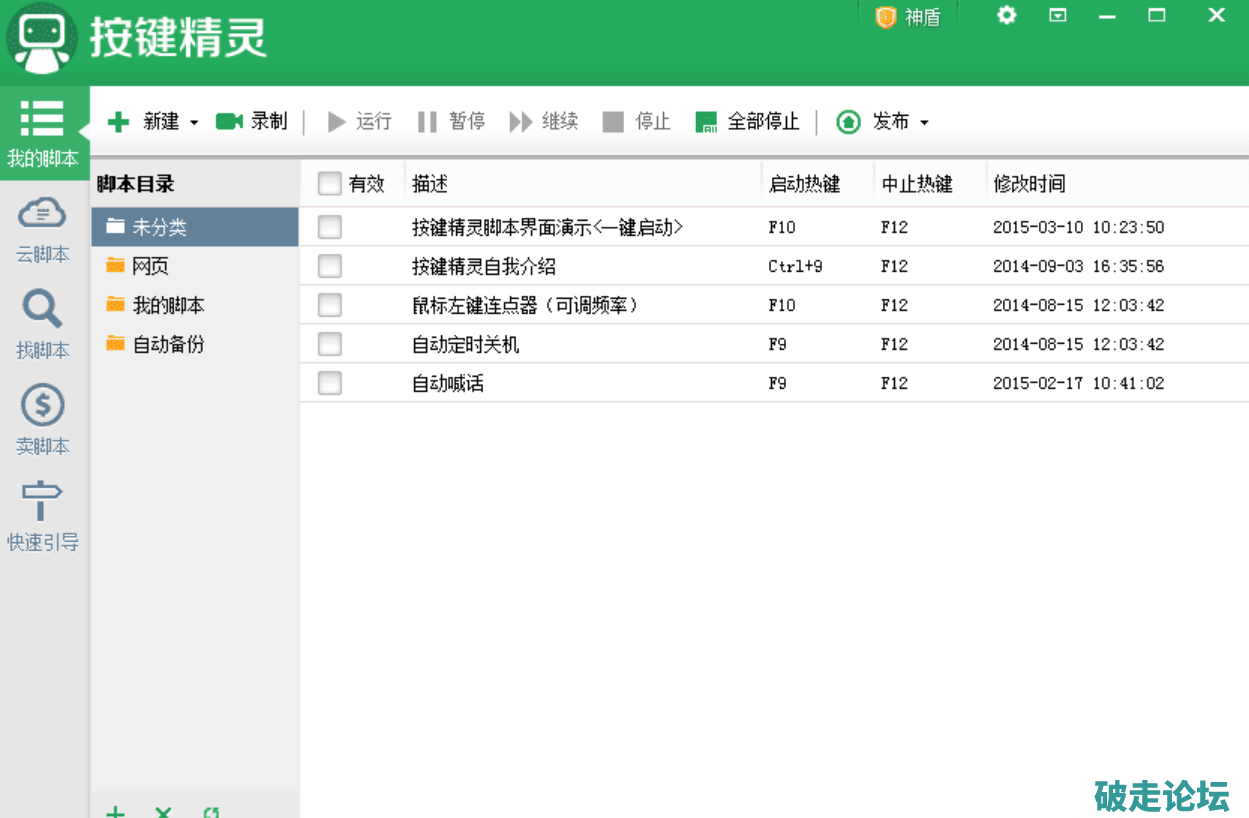Toggle the 有效 select-all header checkbox
This screenshot has width=1249, height=818.
coord(329,184)
